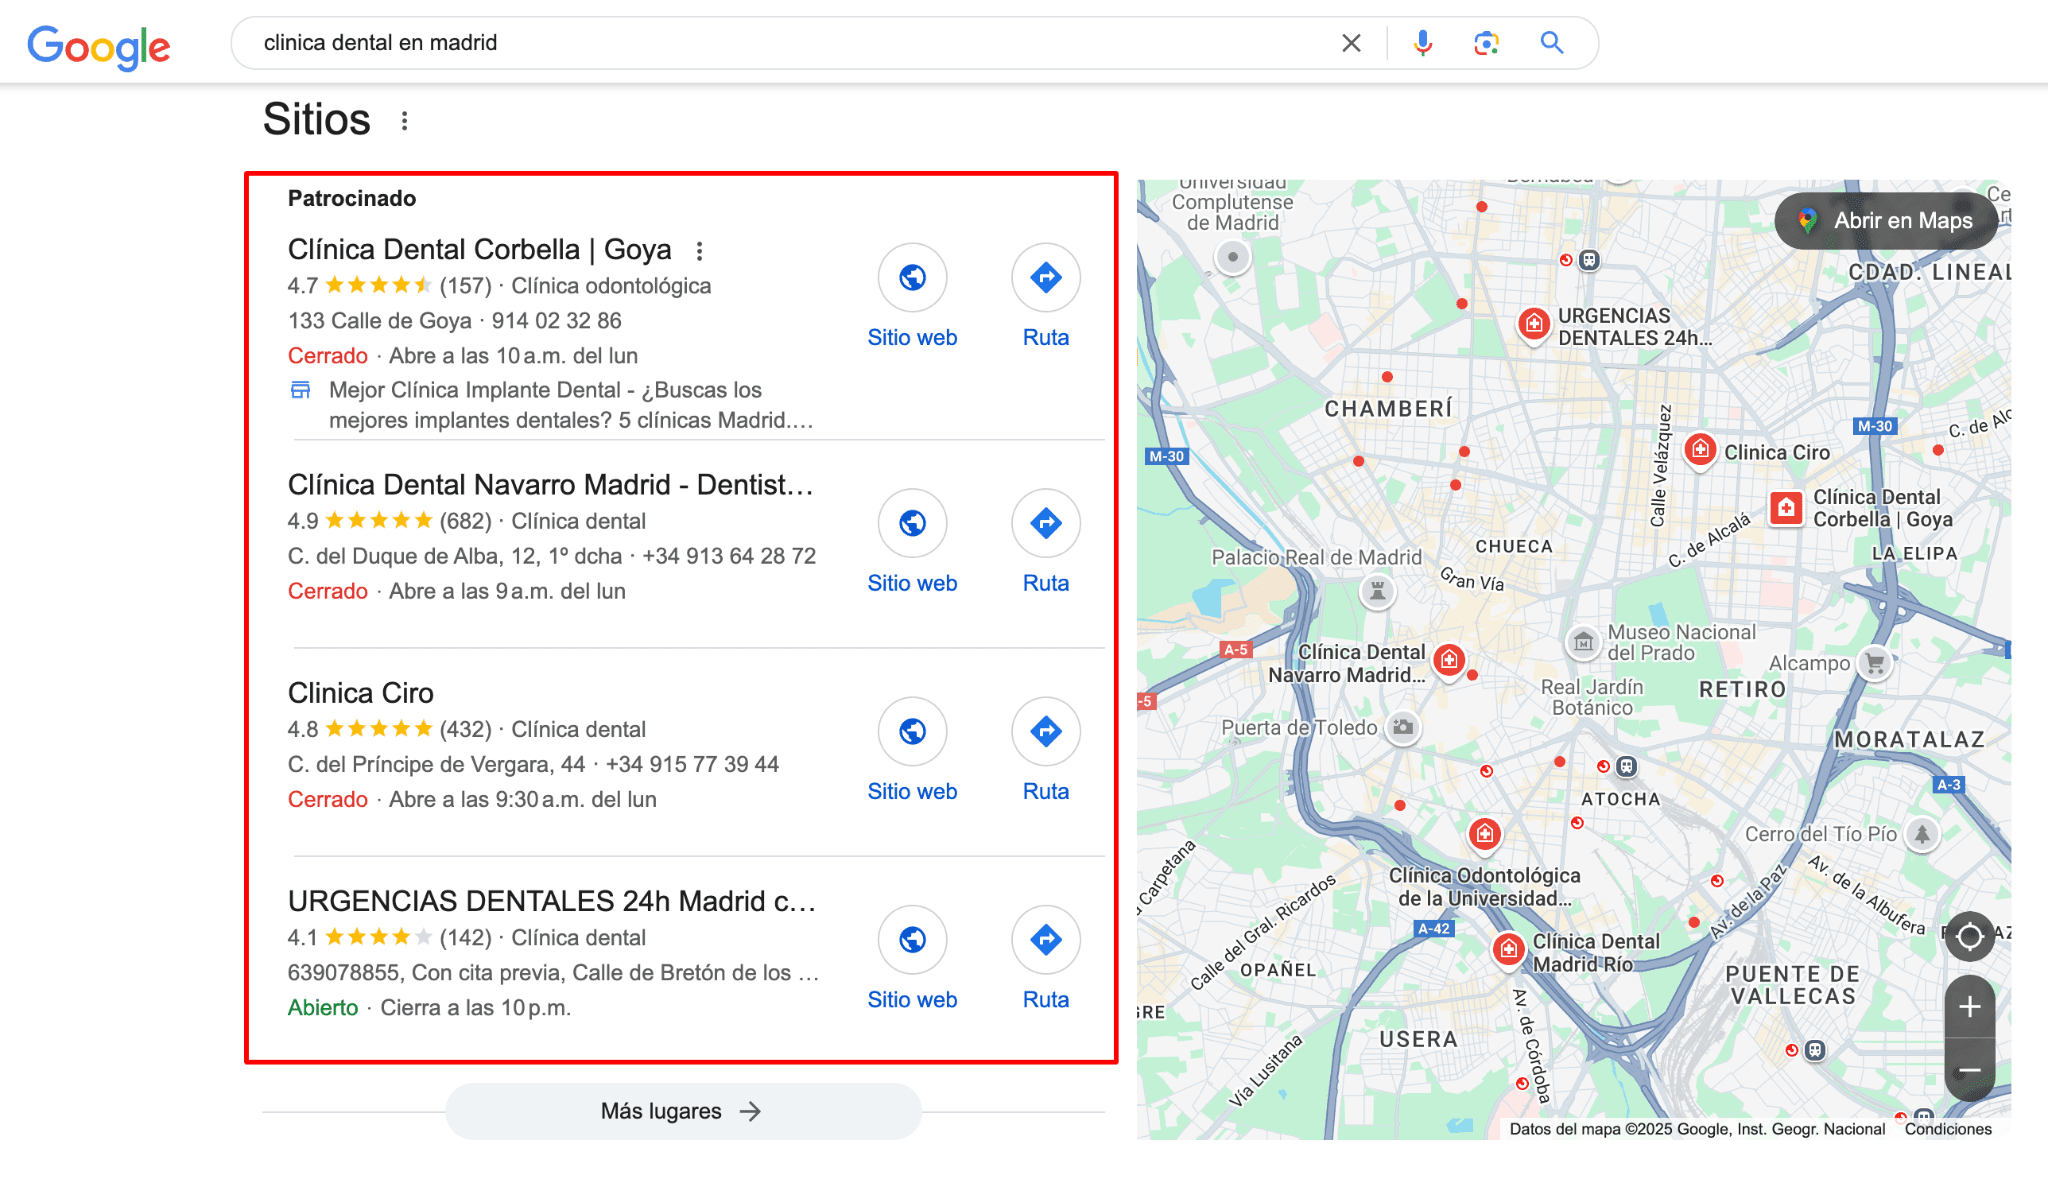
Task: Click into the search box text
Action: click(x=380, y=43)
